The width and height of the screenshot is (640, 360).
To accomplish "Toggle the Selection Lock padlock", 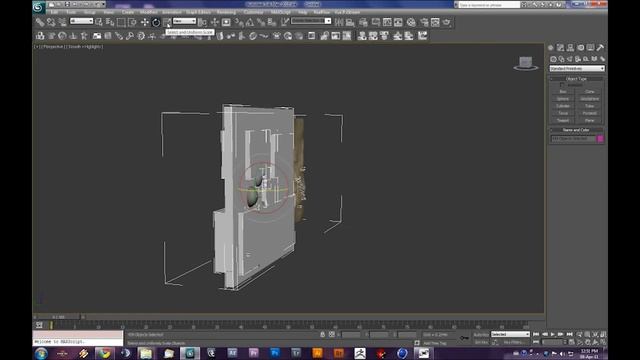I will click(x=322, y=334).
